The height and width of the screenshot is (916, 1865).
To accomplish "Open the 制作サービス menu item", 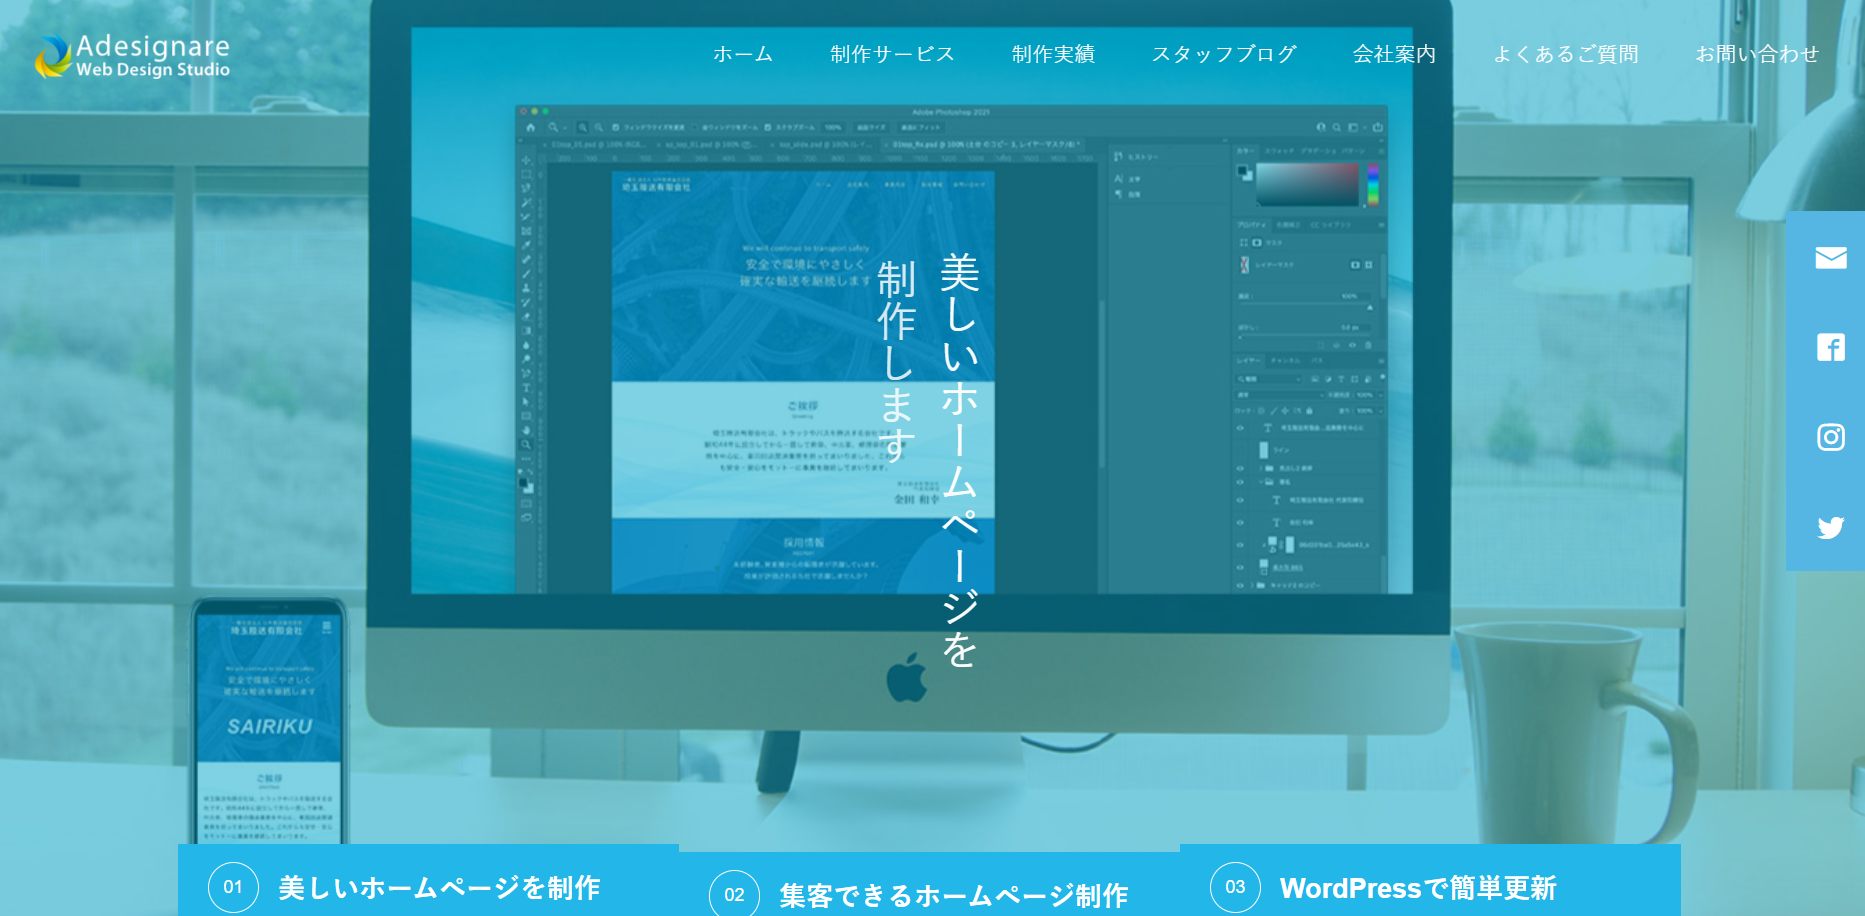I will [x=892, y=54].
